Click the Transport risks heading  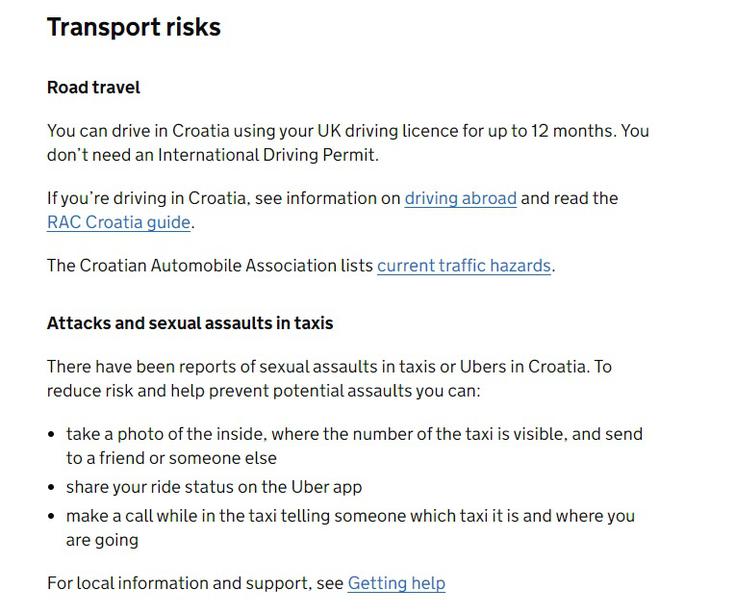click(x=134, y=27)
